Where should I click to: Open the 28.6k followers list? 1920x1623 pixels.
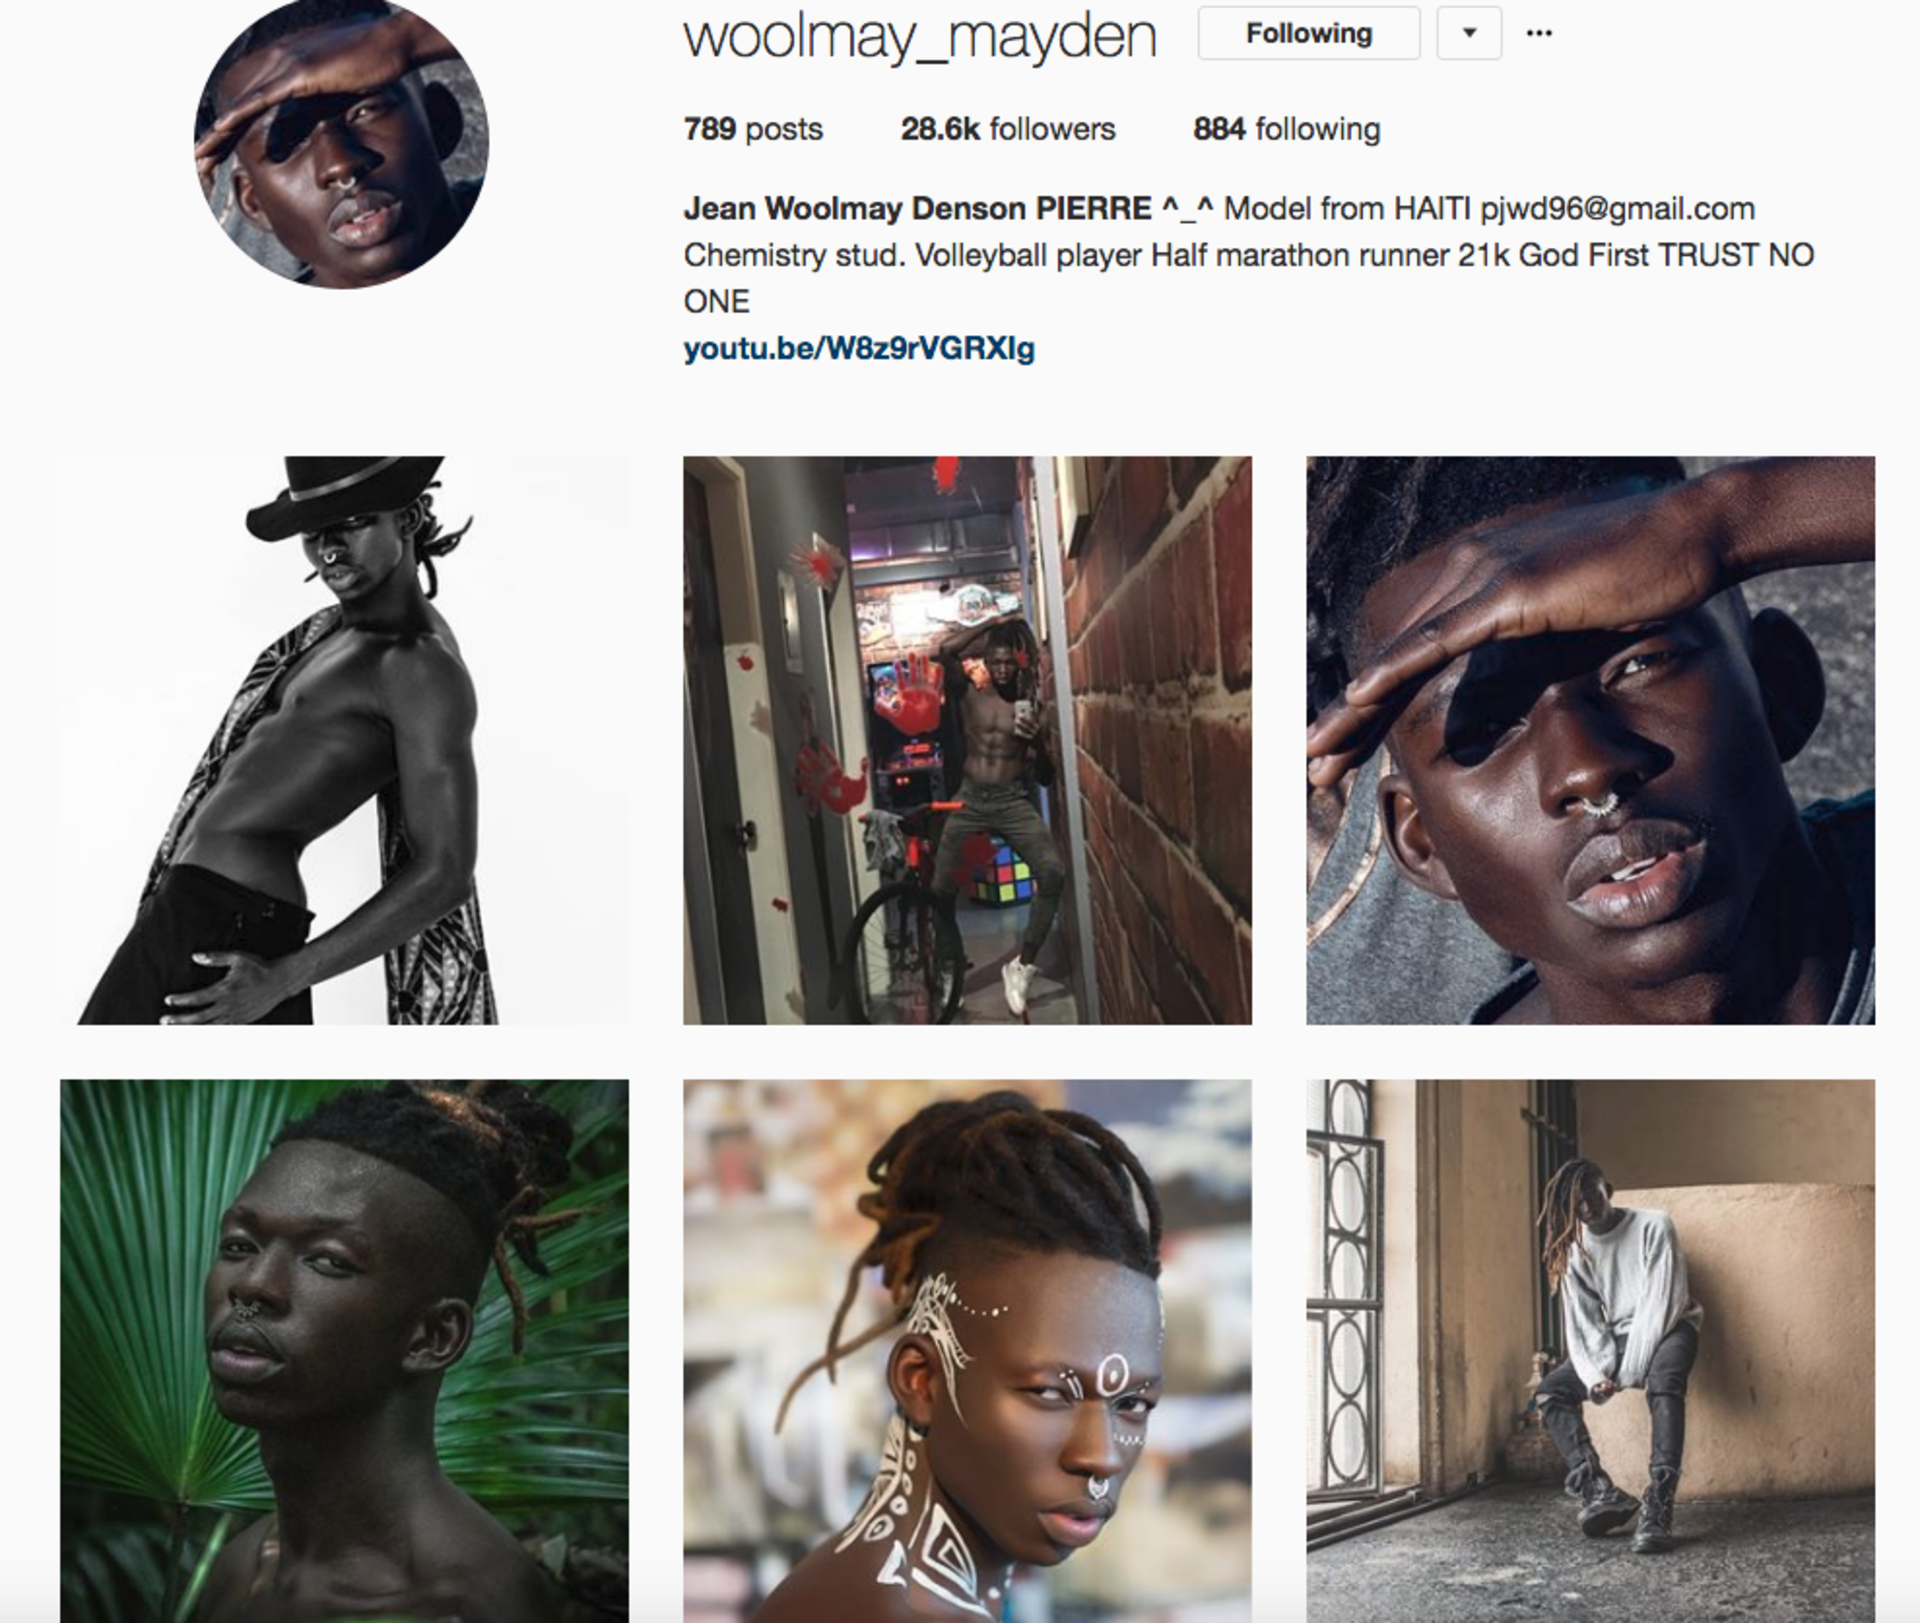[1008, 129]
